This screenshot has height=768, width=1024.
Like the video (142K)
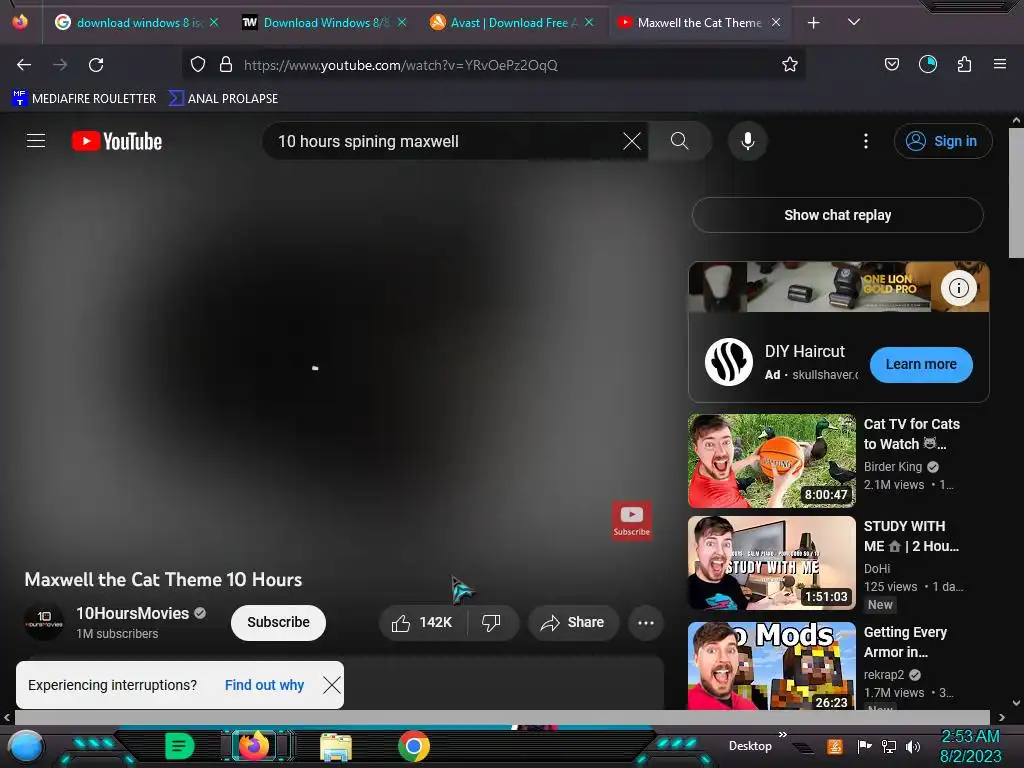coord(422,622)
